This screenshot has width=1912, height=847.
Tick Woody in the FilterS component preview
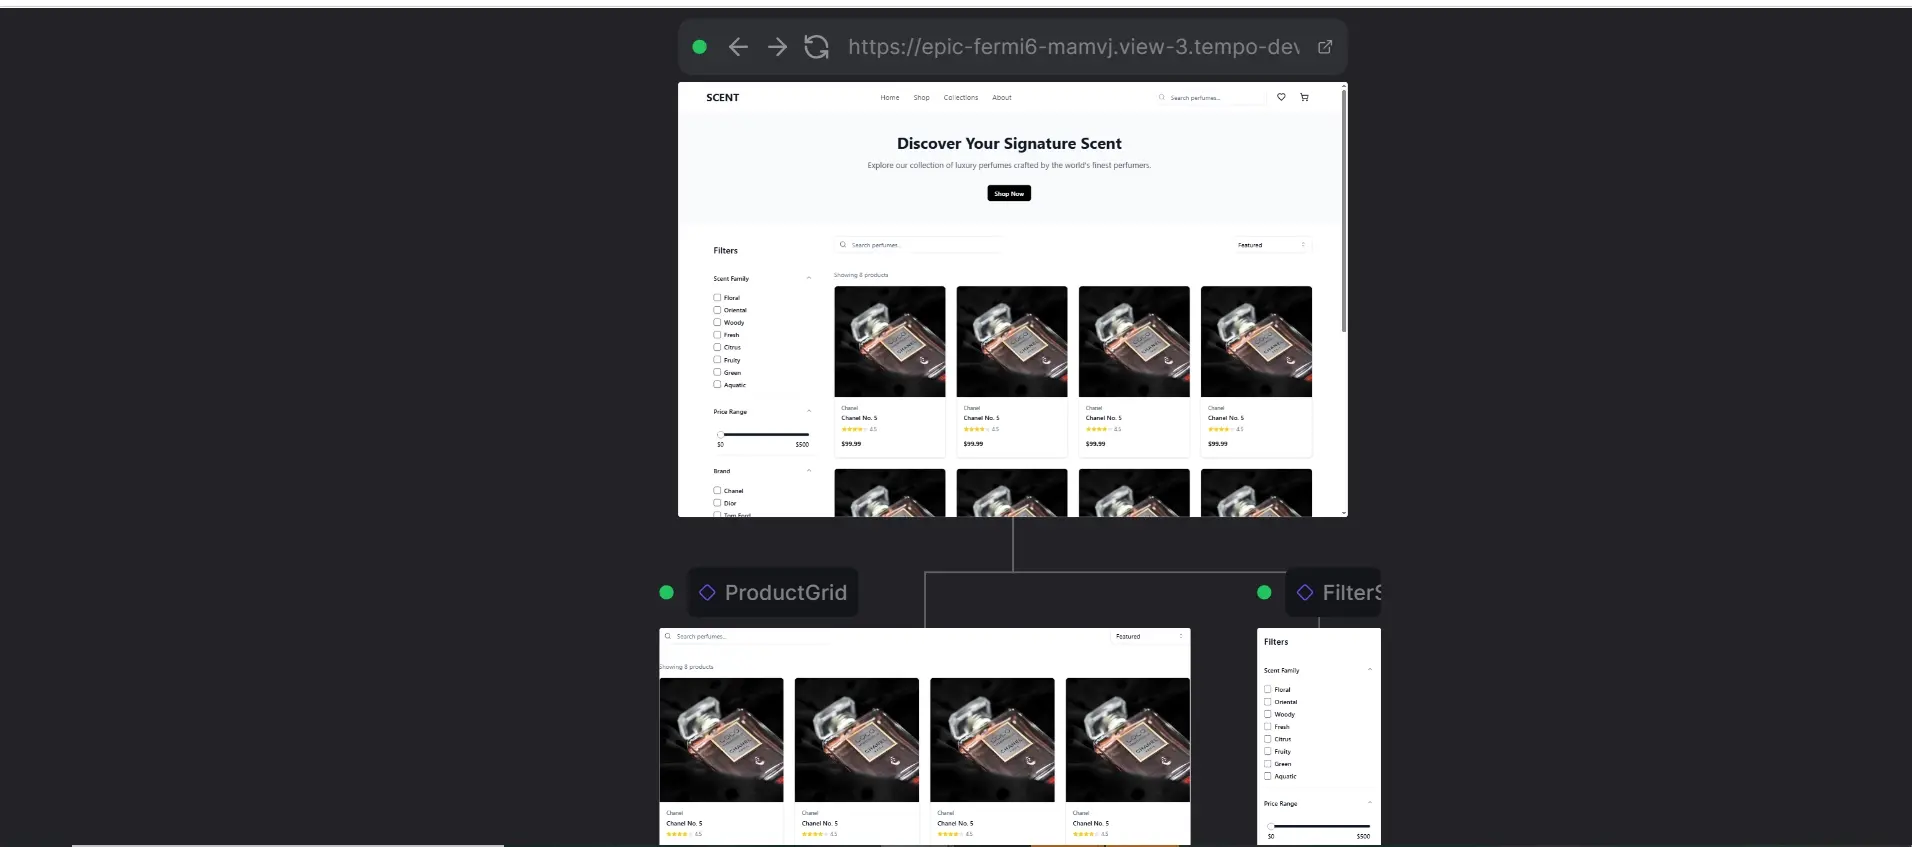(x=1268, y=714)
